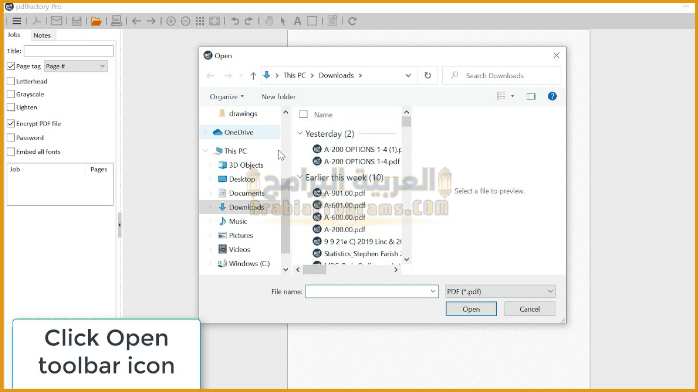Viewport: 698px width, 392px height.
Task: Collapse the This PC tree node arrow
Action: (x=206, y=151)
